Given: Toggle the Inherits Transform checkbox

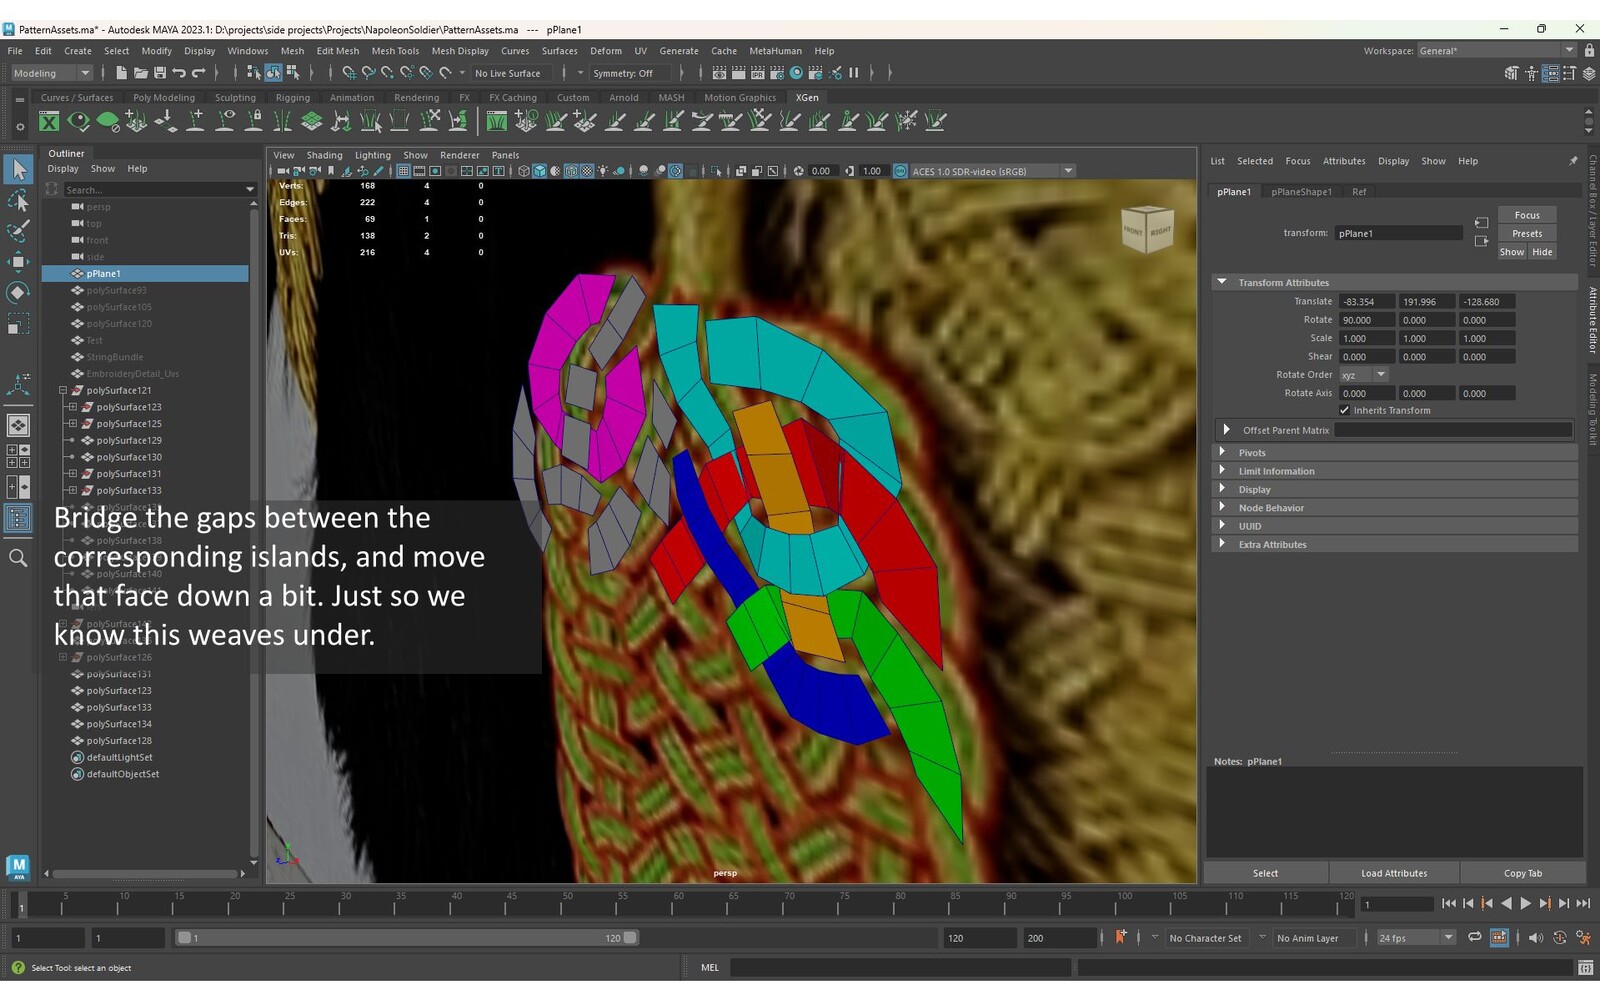Looking at the screenshot, I should click(1345, 411).
